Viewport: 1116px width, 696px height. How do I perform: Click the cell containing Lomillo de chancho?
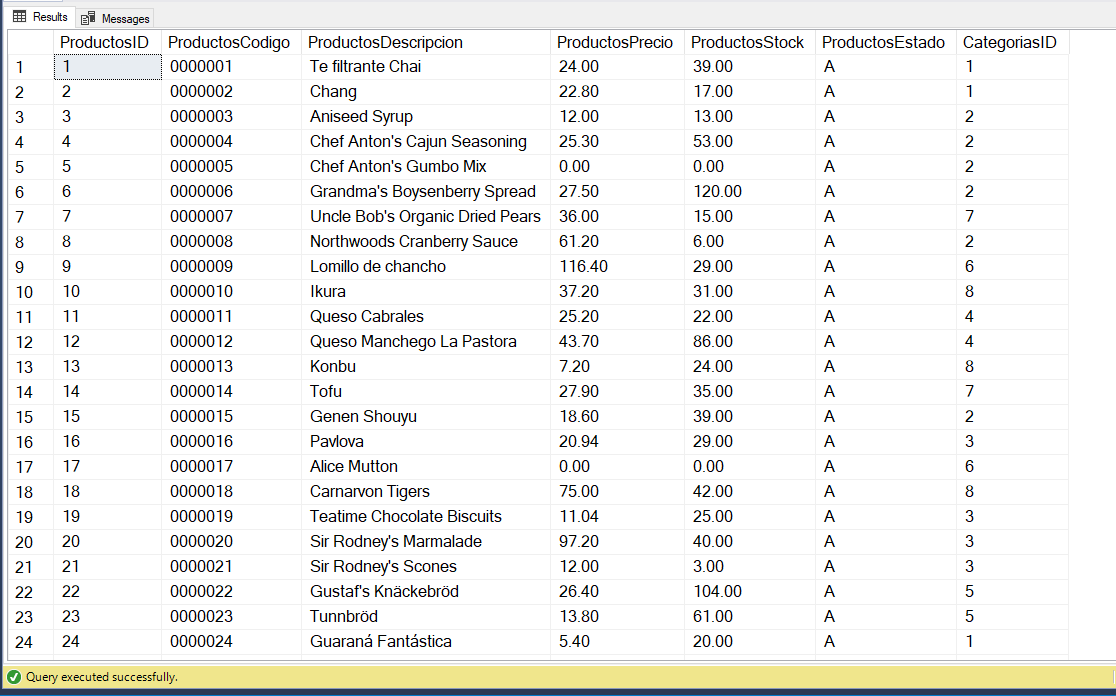click(x=426, y=267)
